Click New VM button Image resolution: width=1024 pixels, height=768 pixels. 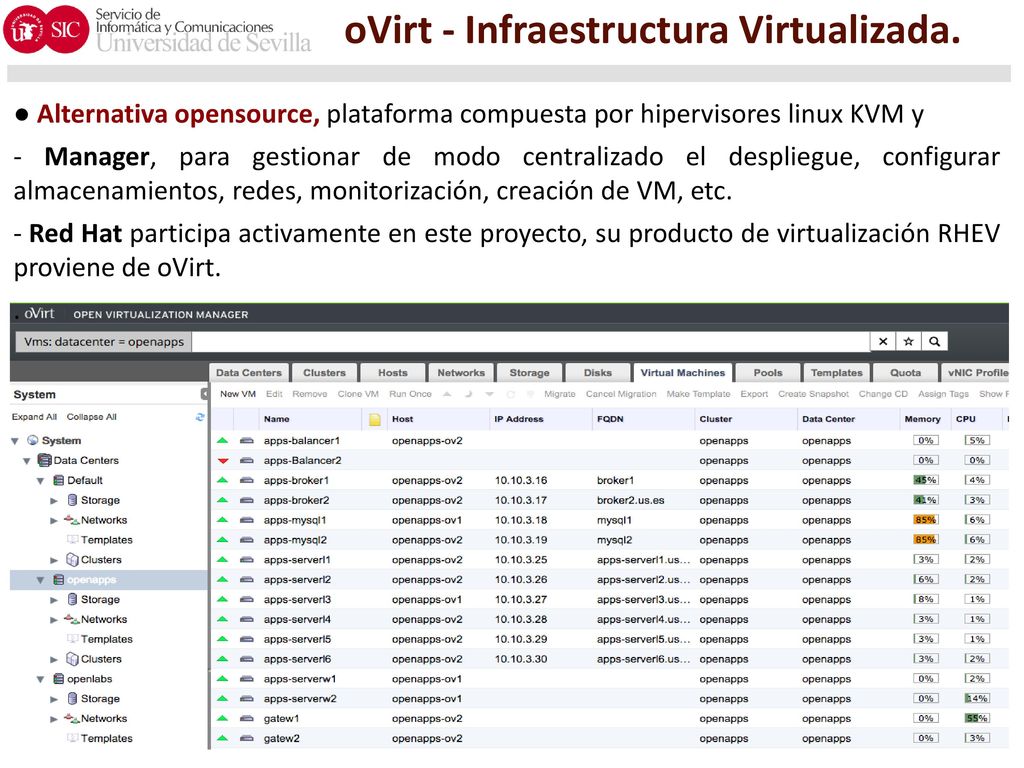(238, 394)
